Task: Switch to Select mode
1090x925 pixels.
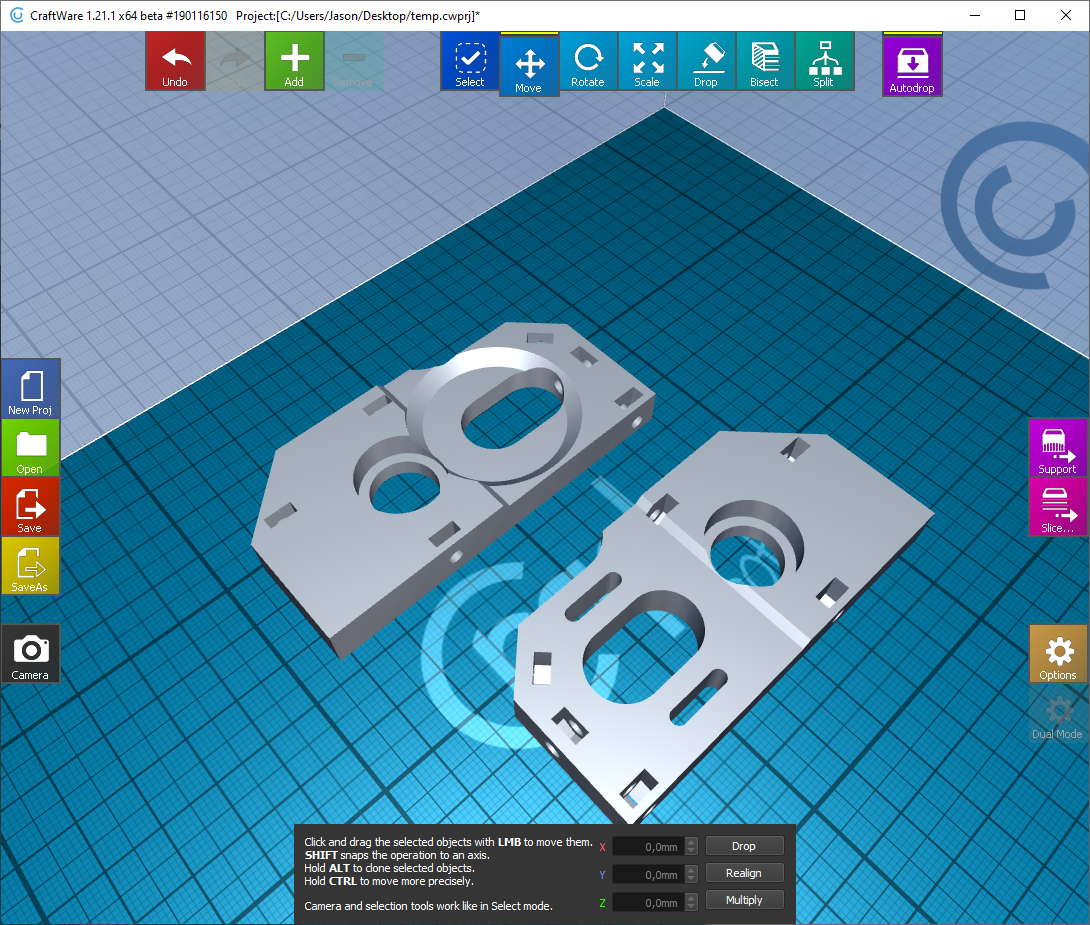Action: [x=469, y=62]
